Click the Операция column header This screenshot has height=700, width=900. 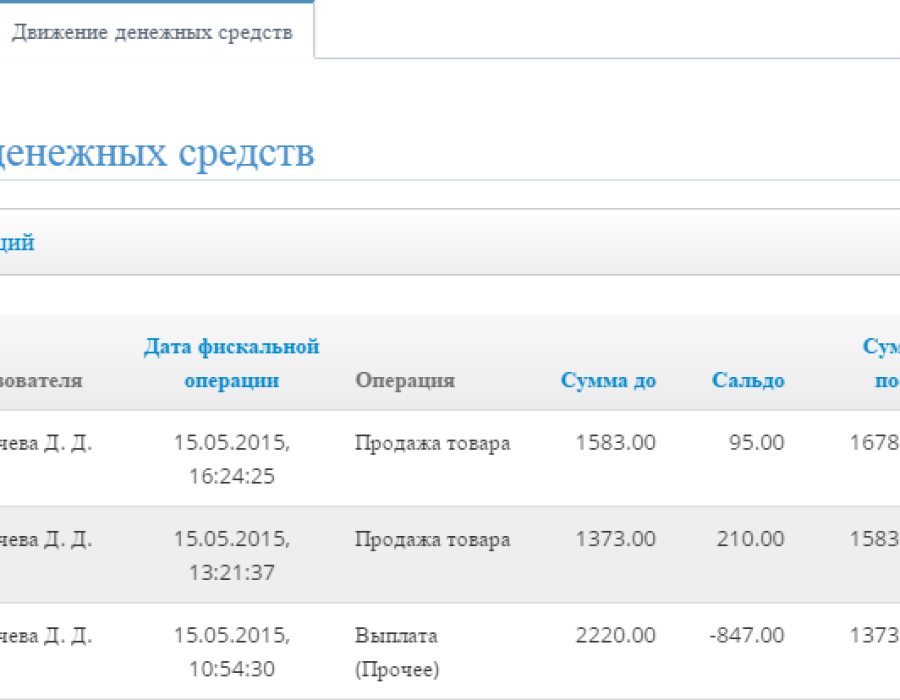point(405,380)
